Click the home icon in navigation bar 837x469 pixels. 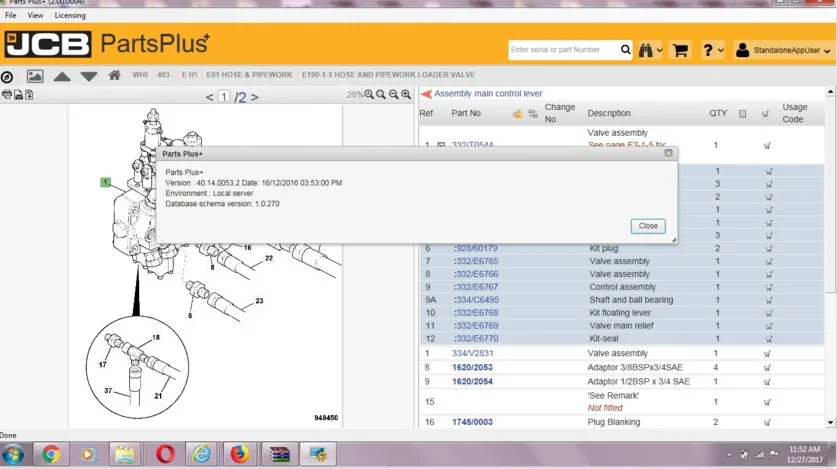[114, 76]
